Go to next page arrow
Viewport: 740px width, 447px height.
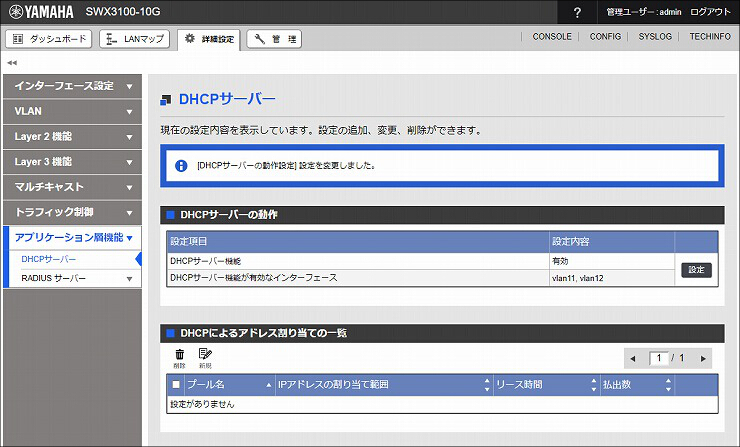tap(703, 358)
